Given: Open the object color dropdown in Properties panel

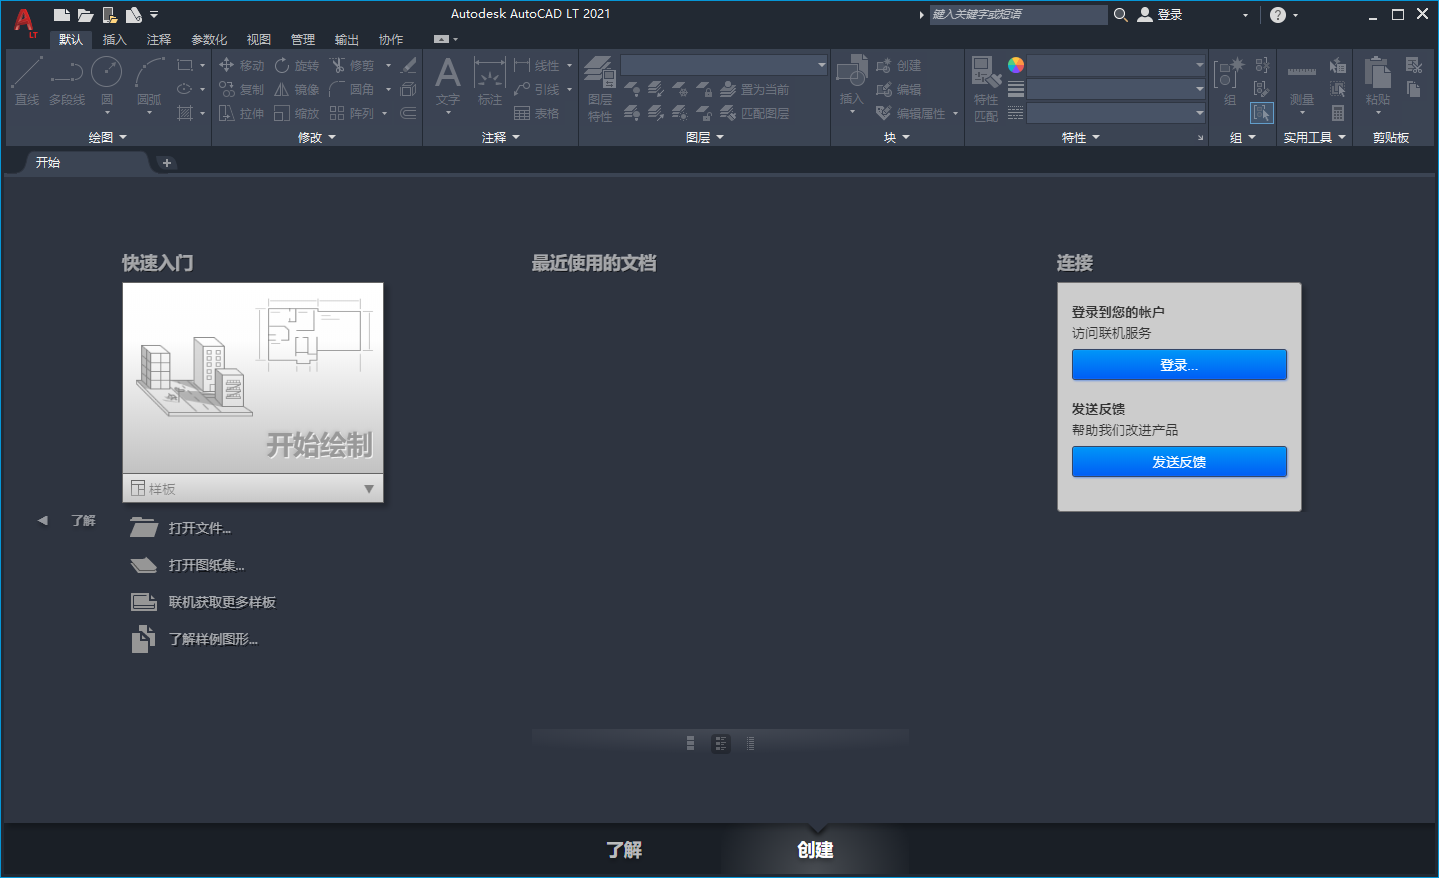Looking at the screenshot, I should click(x=1197, y=66).
